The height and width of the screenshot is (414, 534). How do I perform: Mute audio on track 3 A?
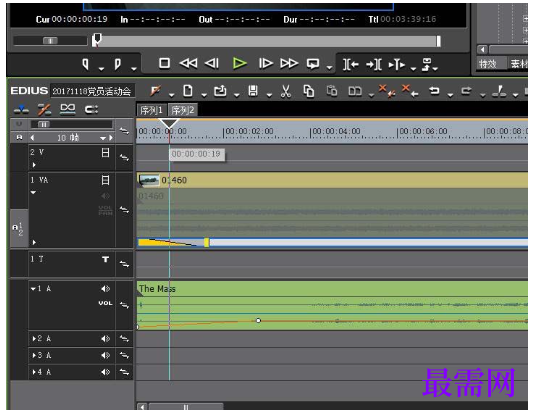pos(106,355)
